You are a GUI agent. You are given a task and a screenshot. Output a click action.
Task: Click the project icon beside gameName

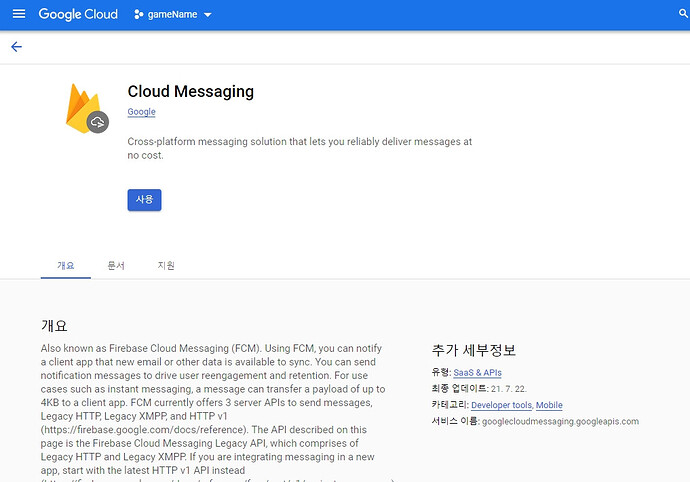(139, 15)
